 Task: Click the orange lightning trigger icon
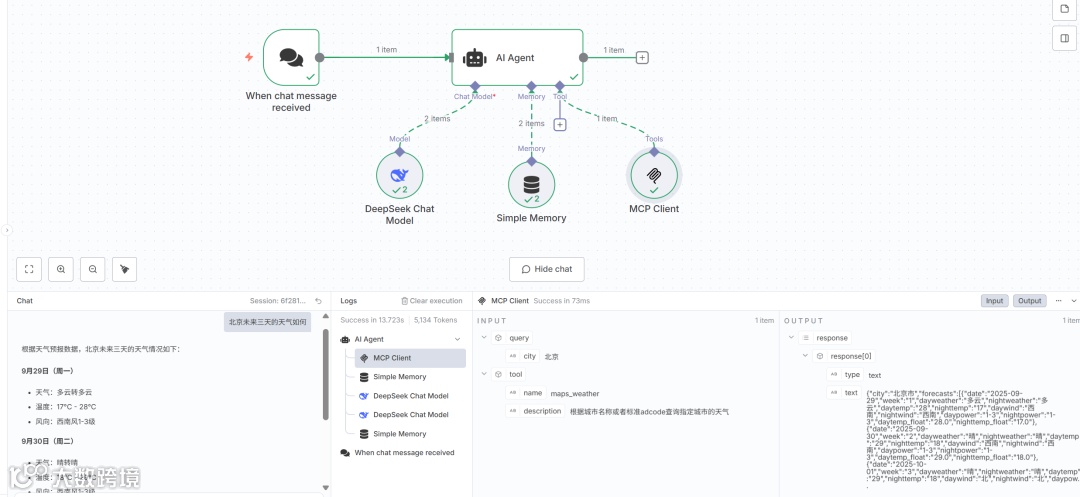tap(249, 57)
